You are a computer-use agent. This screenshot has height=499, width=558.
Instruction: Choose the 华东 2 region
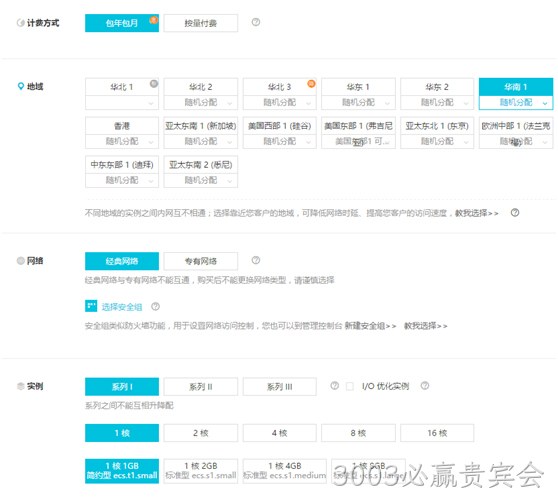[437, 87]
